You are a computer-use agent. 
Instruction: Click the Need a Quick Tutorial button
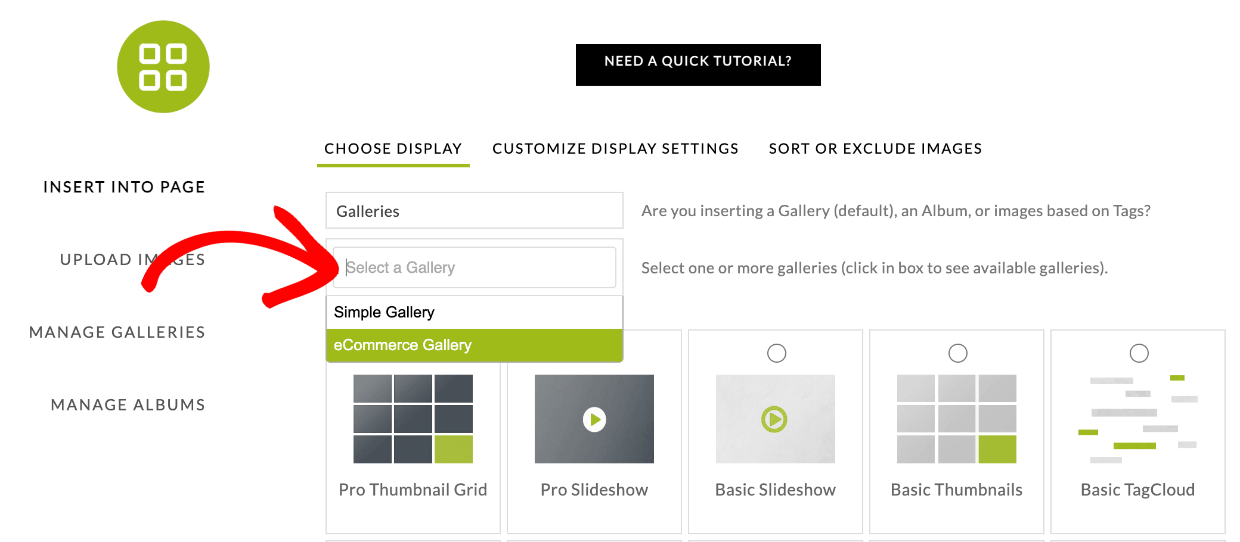pos(698,62)
